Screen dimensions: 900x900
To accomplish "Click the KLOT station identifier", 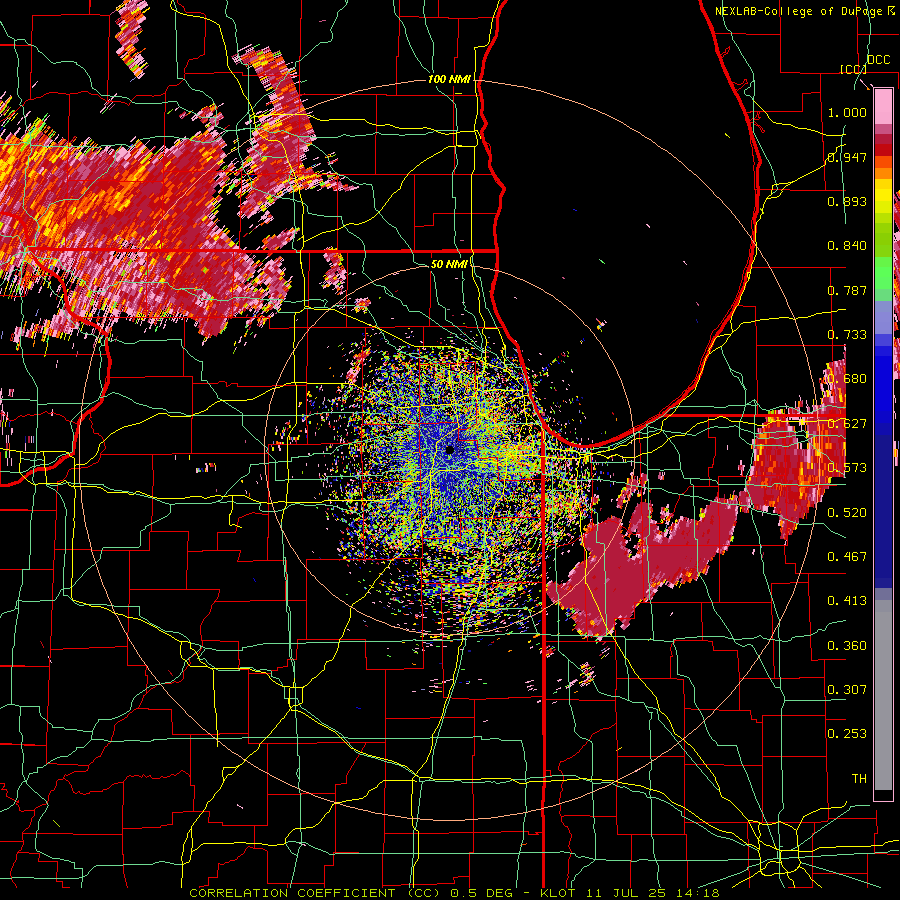I will click(x=558, y=893).
